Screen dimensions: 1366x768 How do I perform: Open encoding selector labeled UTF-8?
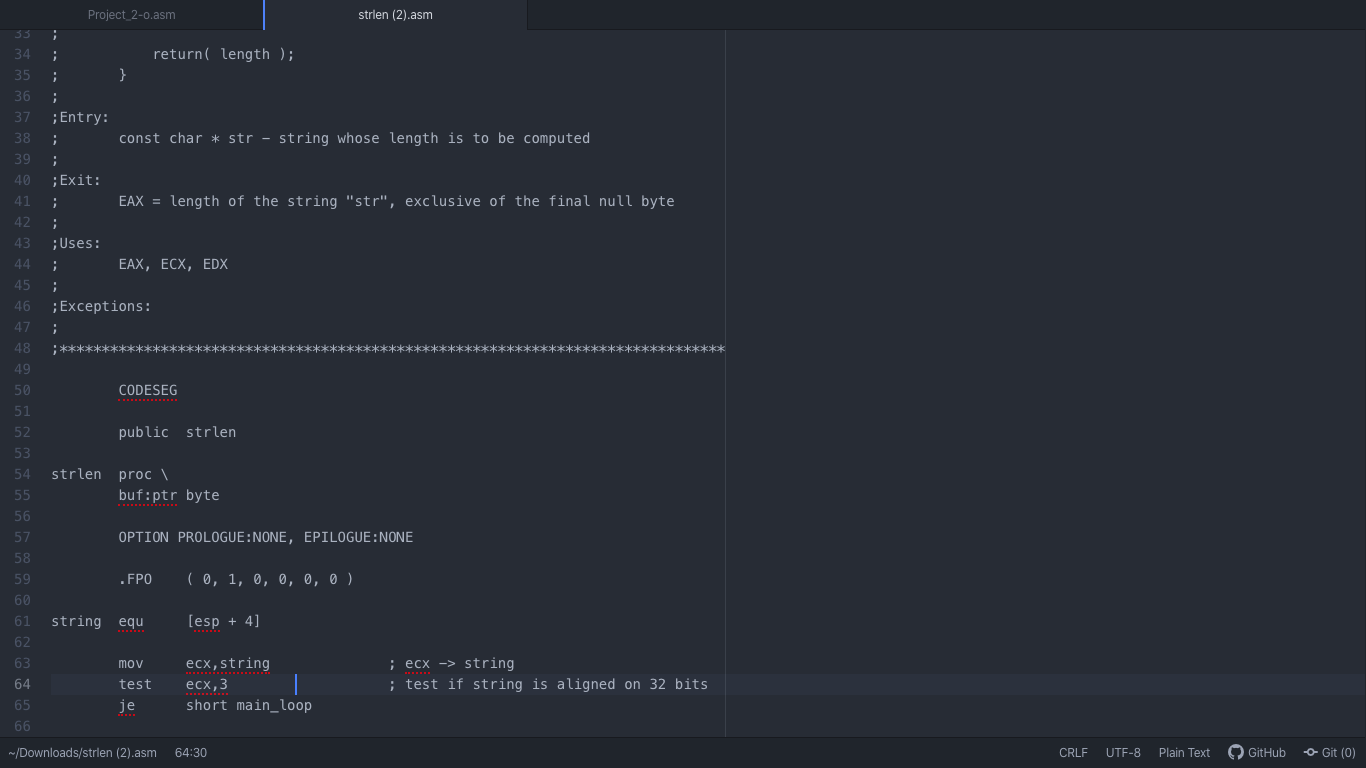[x=1122, y=752]
